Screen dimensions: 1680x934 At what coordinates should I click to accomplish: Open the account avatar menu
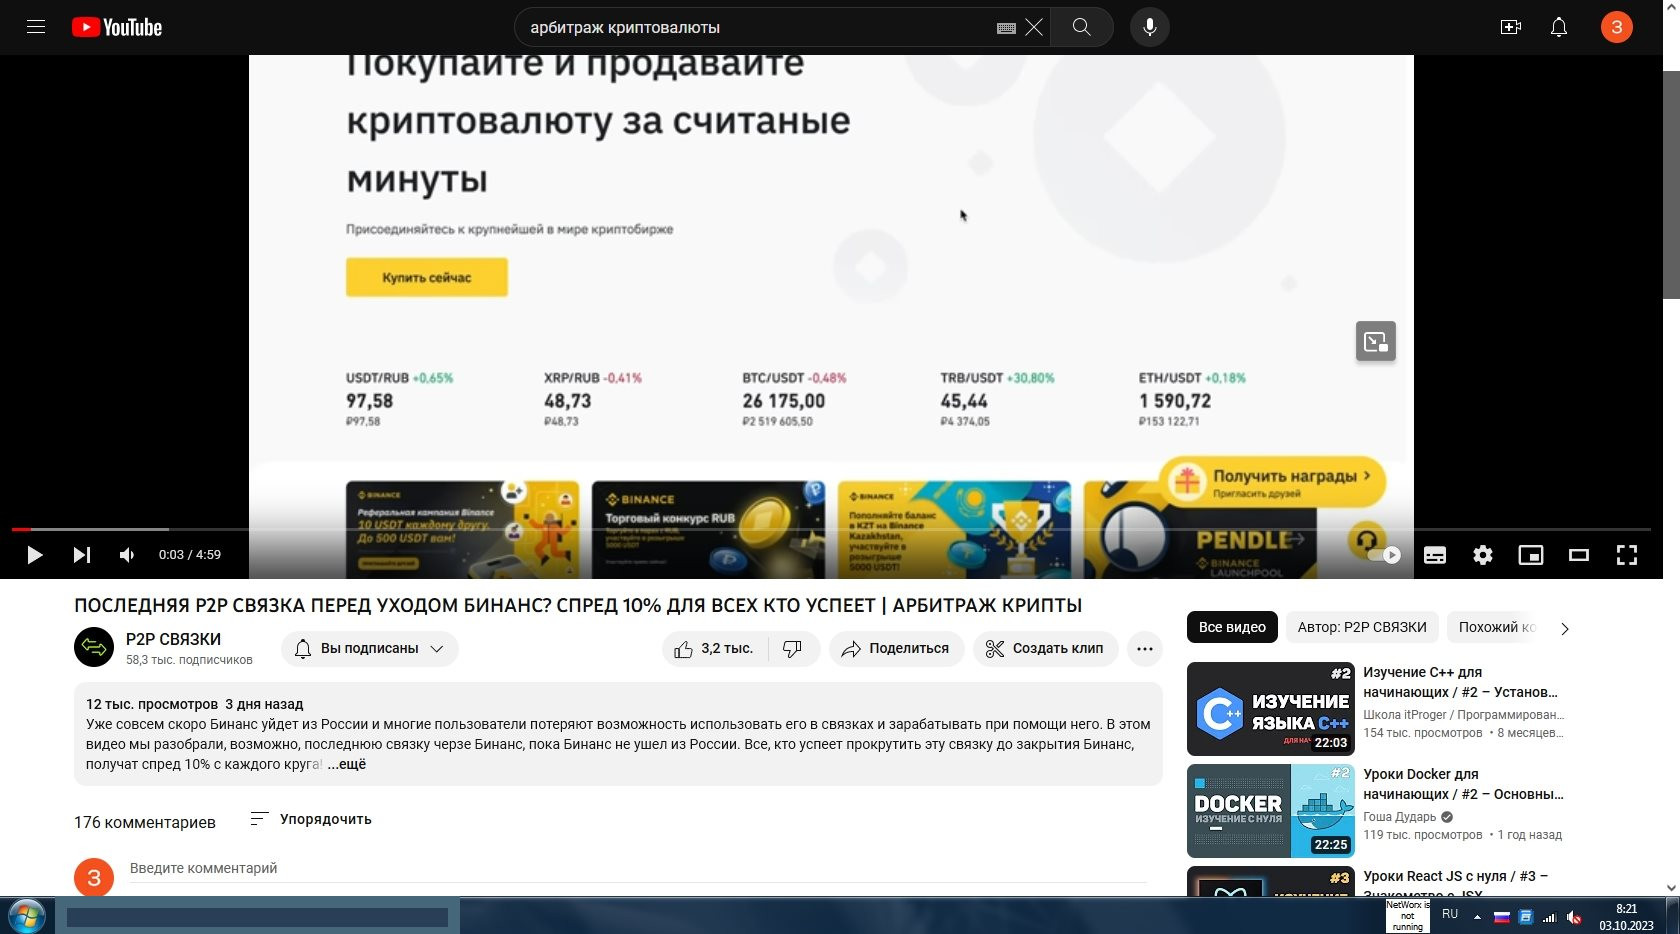coord(1617,27)
